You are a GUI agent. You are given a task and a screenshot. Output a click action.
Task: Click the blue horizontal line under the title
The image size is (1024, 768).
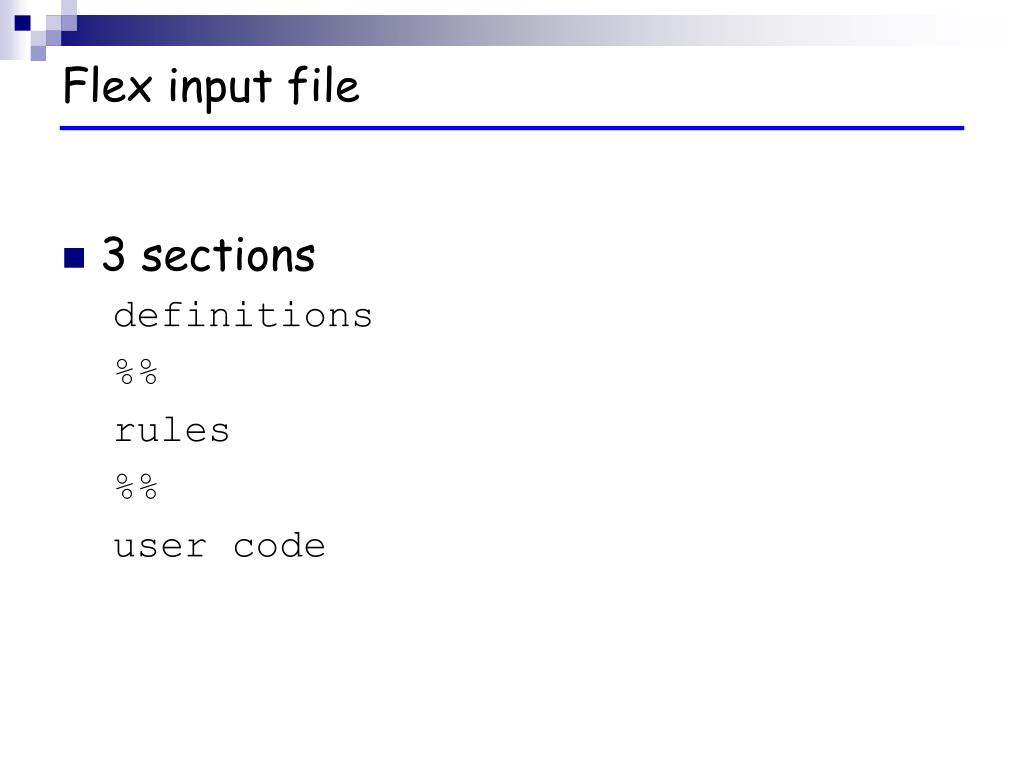[511, 128]
